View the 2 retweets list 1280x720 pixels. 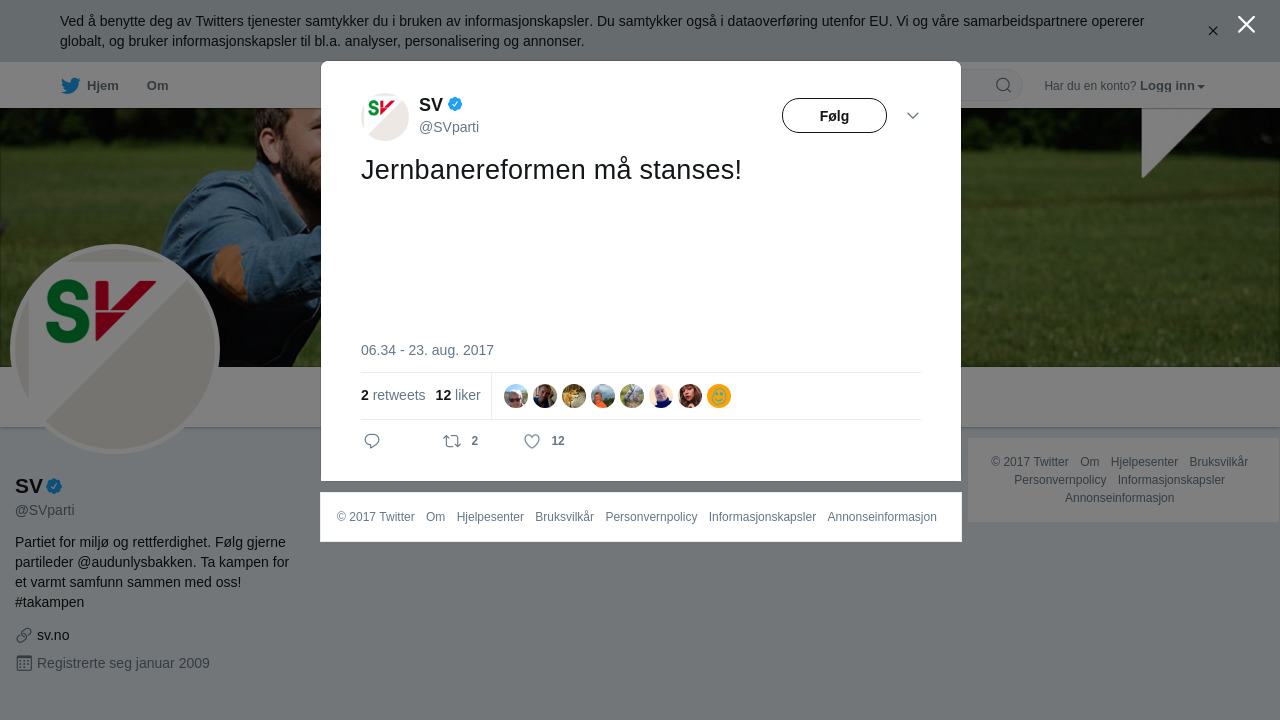click(393, 395)
